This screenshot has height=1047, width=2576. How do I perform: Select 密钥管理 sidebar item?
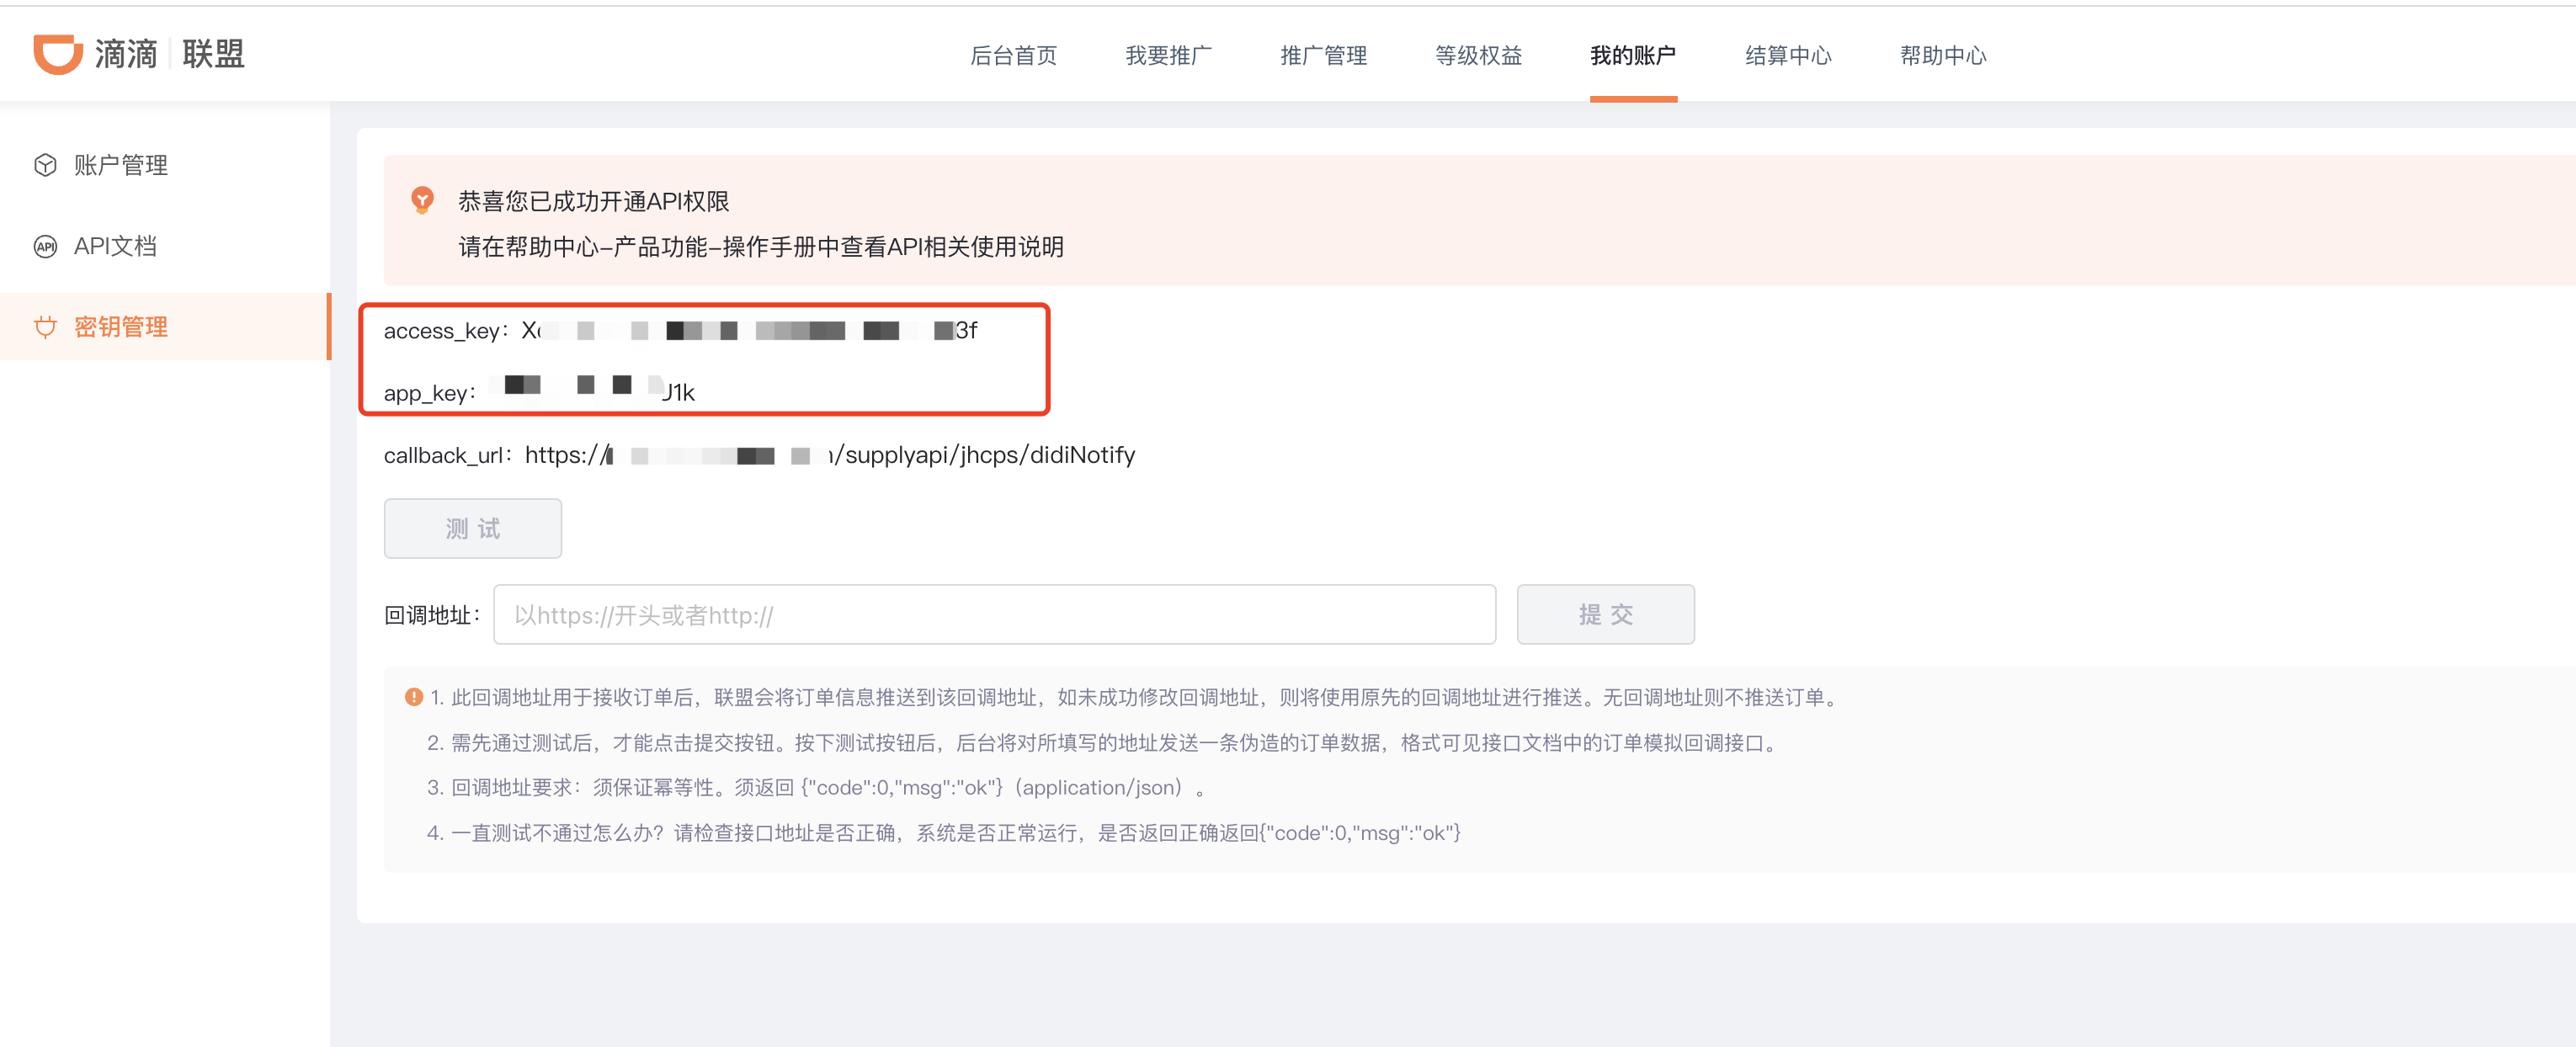click(x=121, y=327)
